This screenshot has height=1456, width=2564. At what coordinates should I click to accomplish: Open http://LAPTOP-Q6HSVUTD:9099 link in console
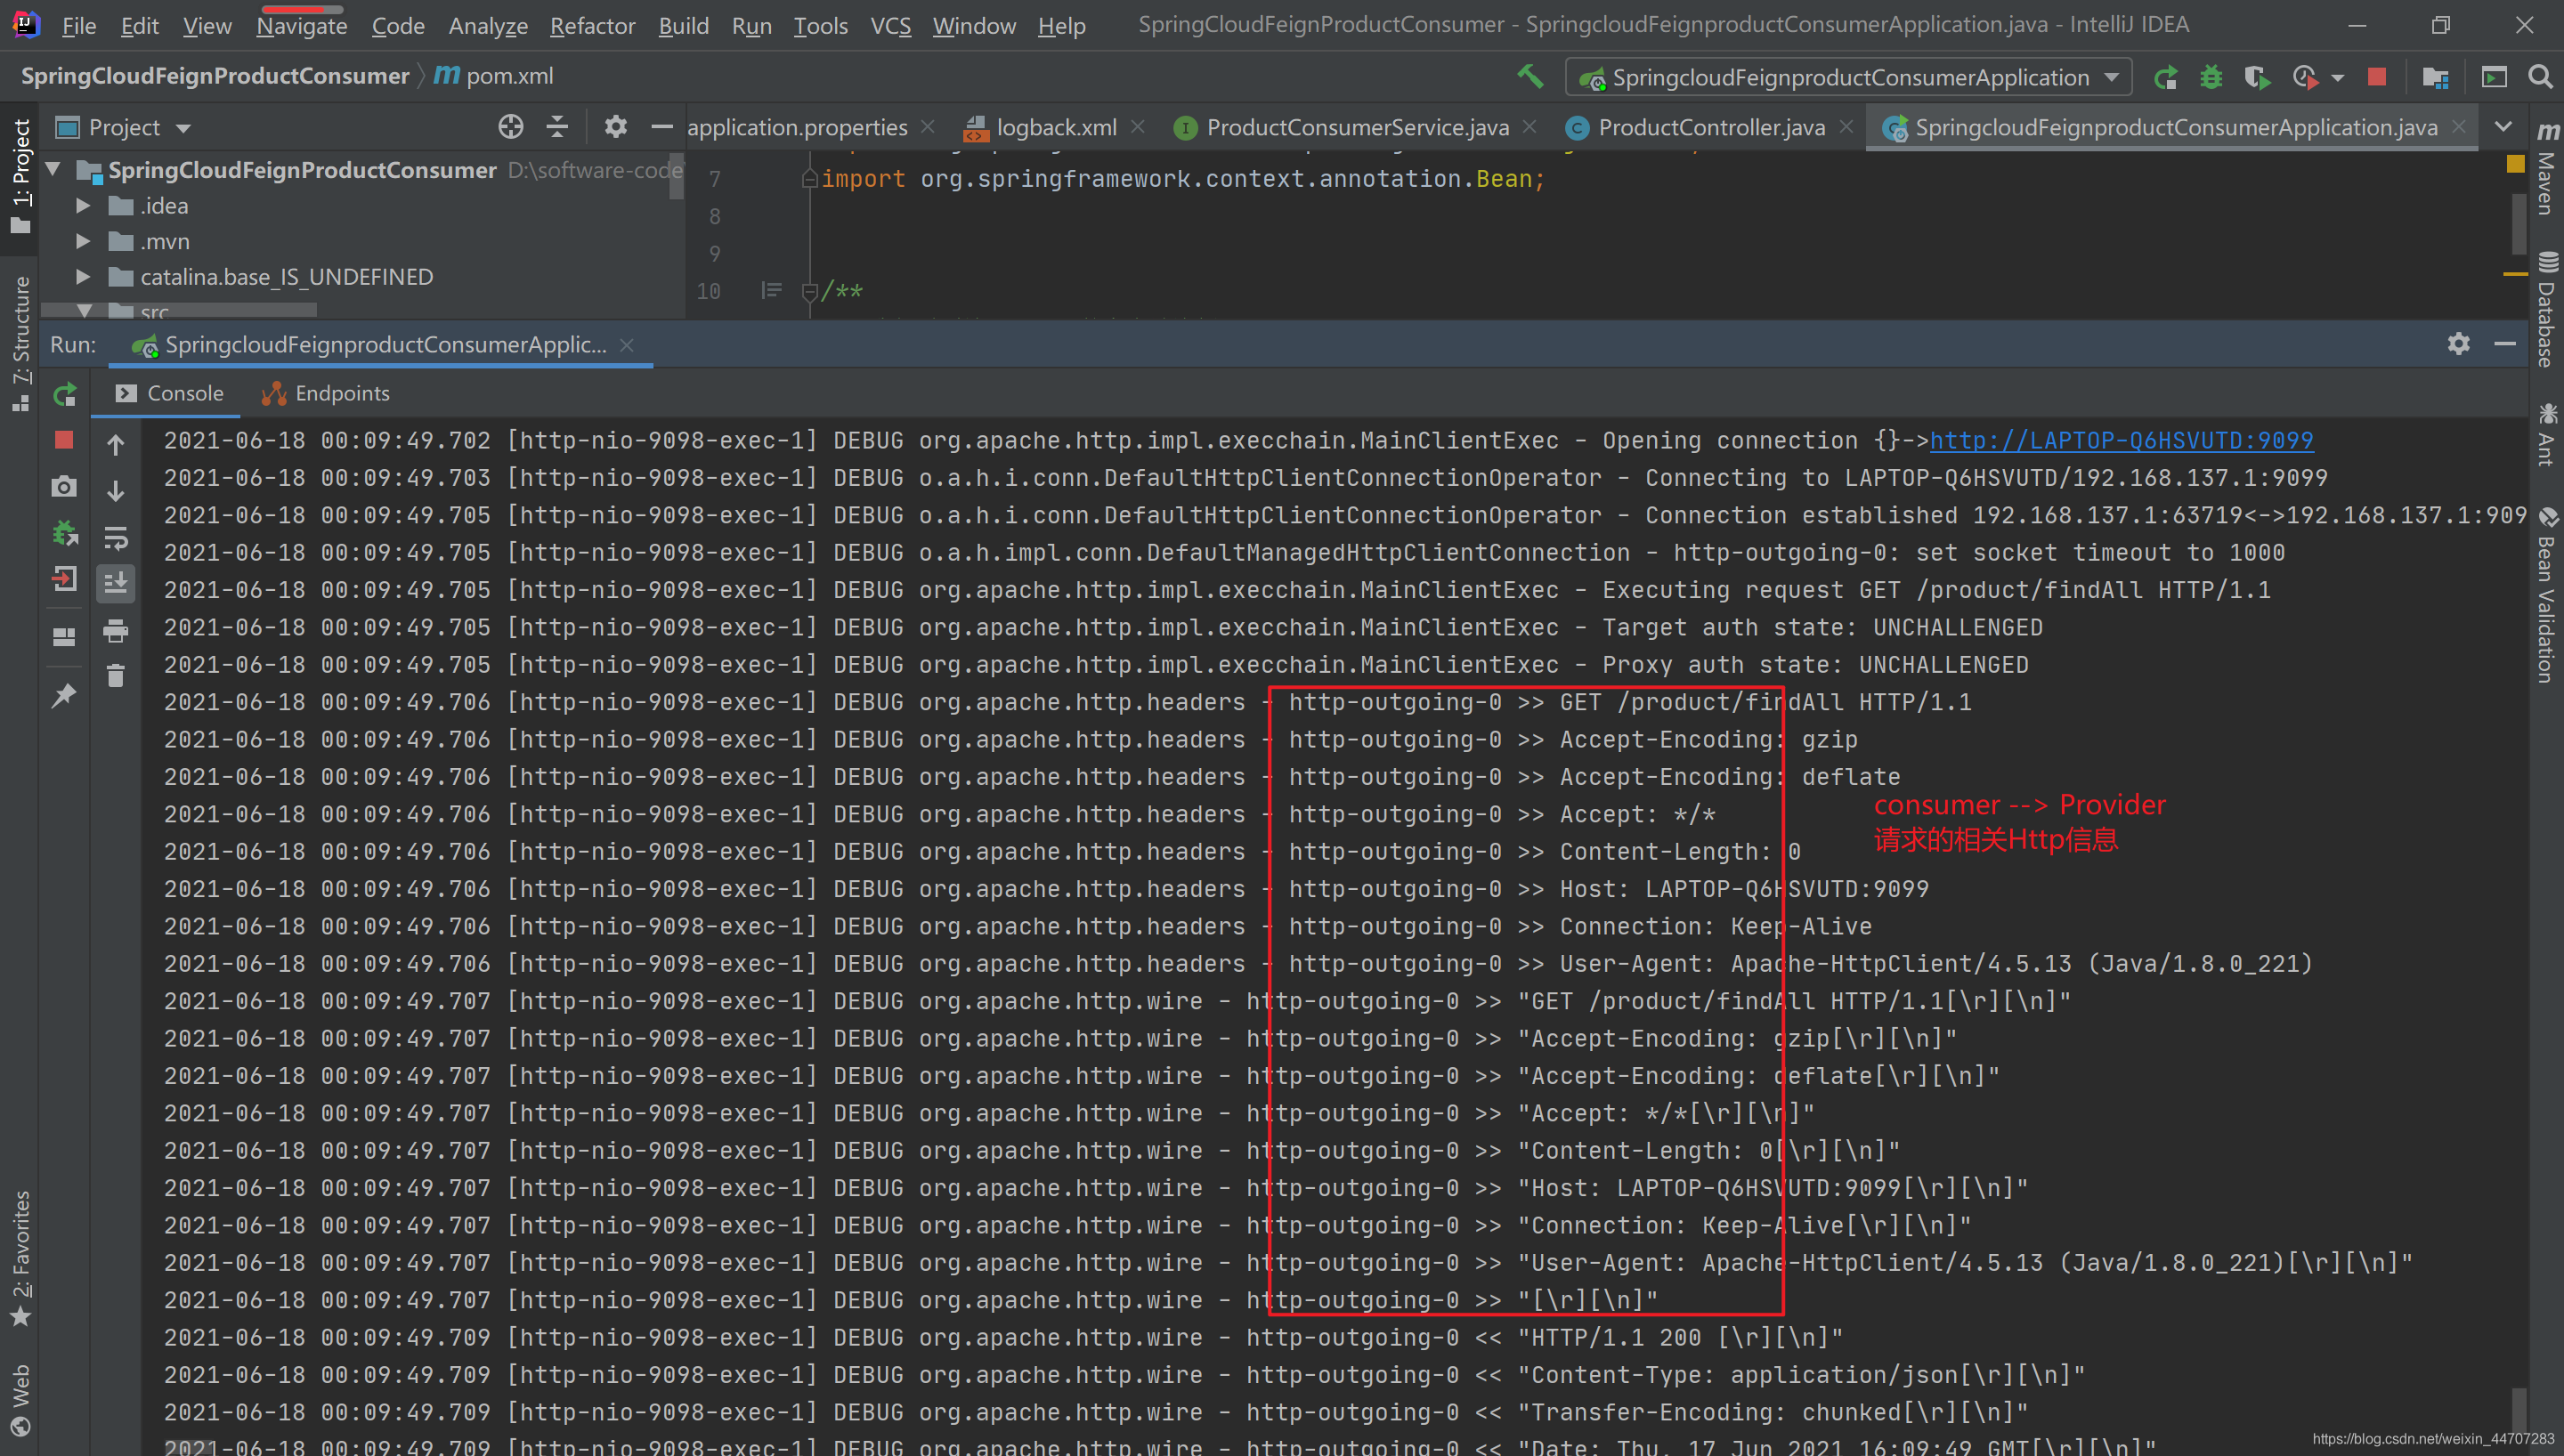point(2121,441)
